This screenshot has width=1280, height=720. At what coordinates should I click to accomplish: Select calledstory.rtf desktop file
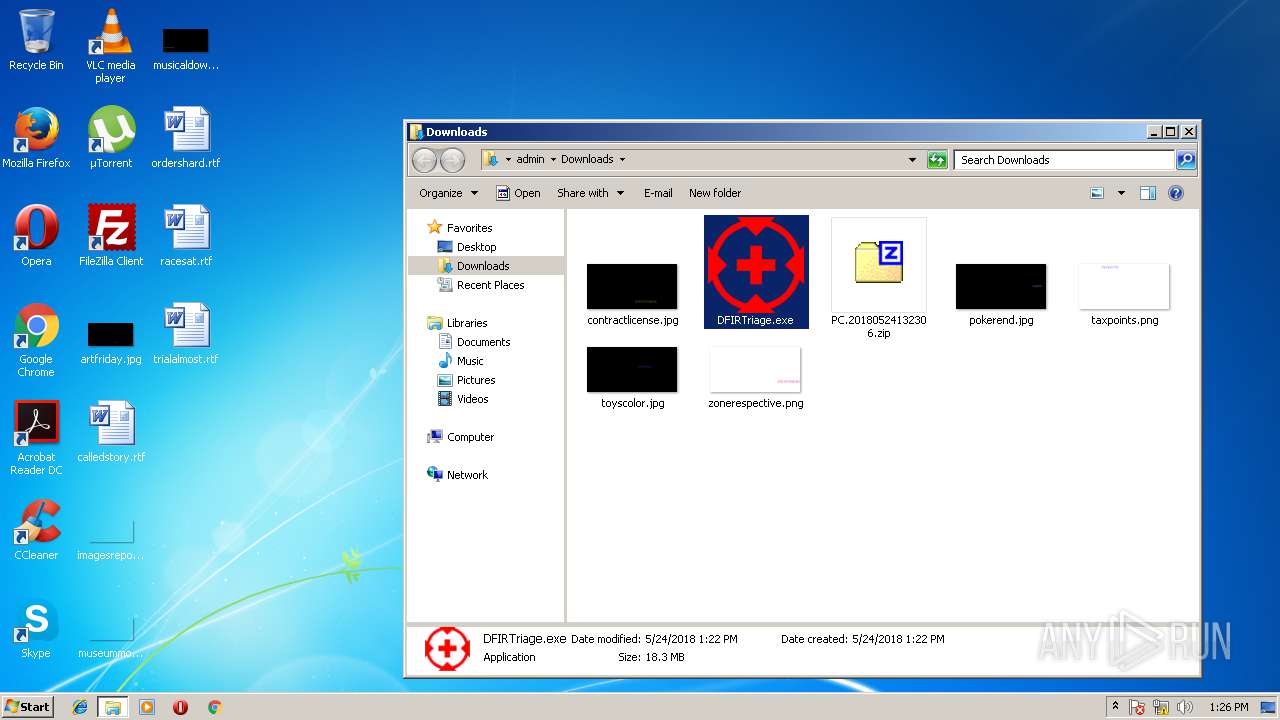coord(111,432)
